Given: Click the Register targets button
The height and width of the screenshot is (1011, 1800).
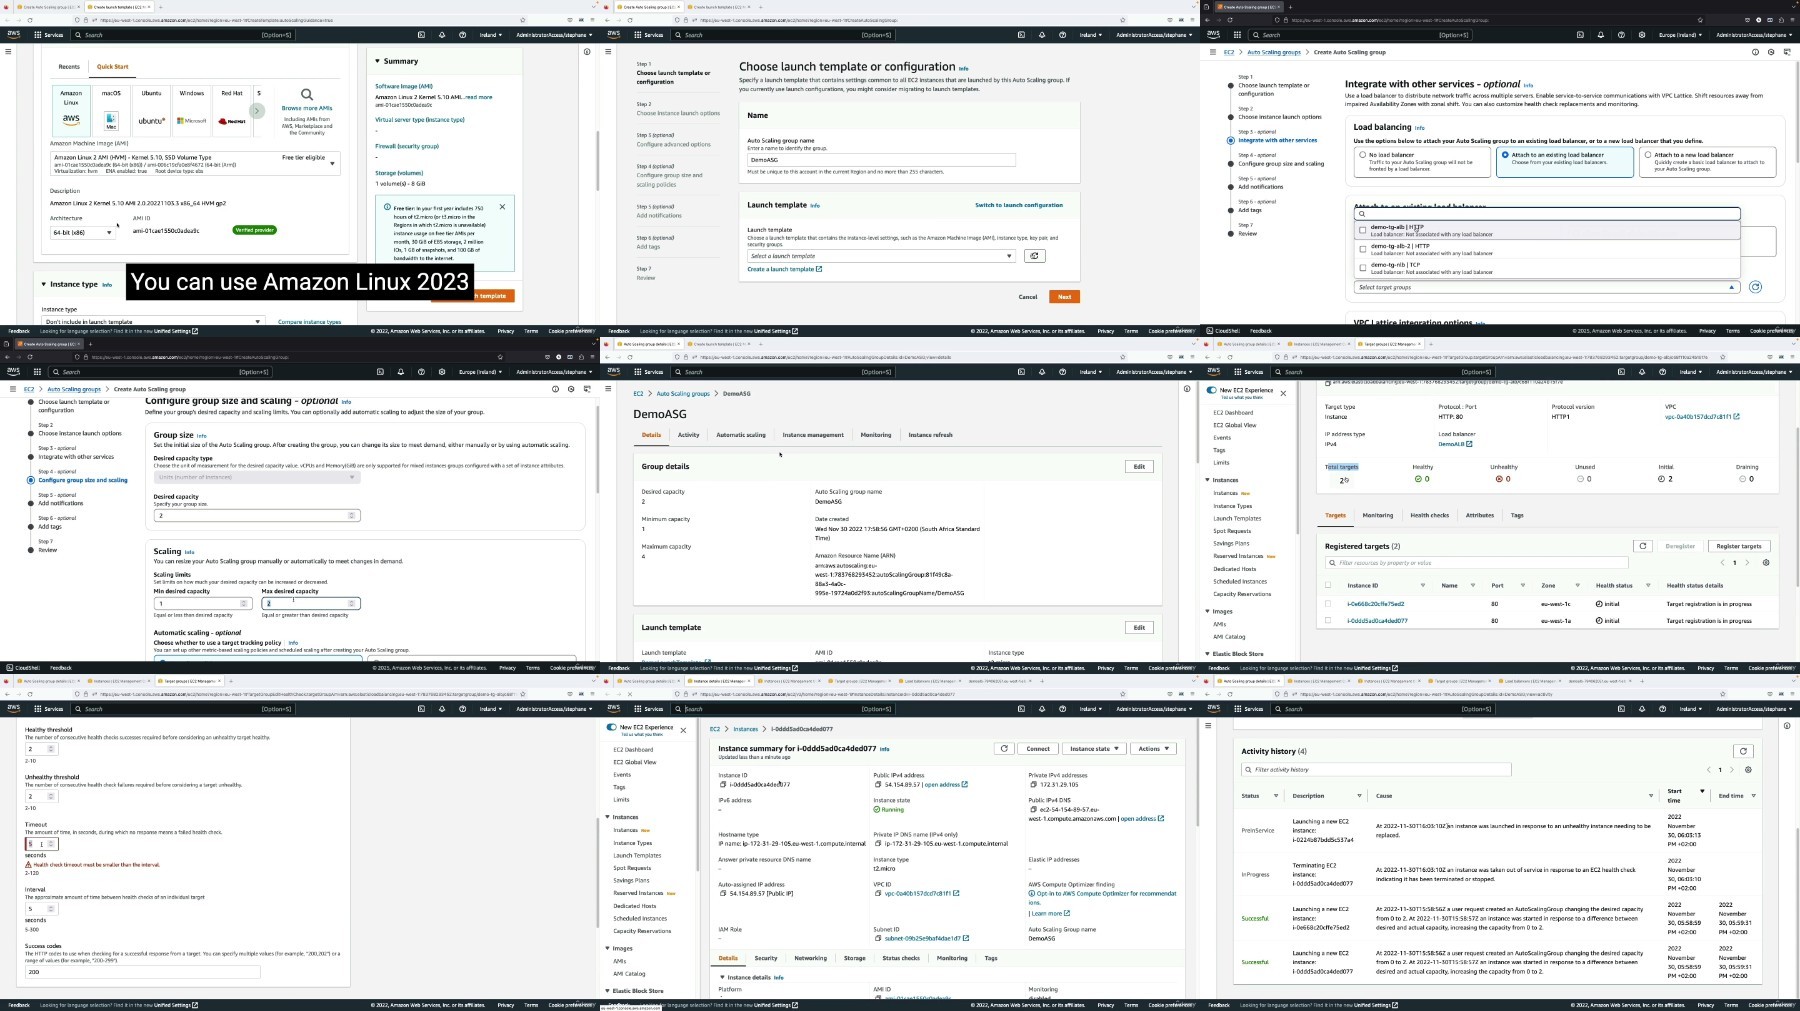Looking at the screenshot, I should click(x=1739, y=546).
